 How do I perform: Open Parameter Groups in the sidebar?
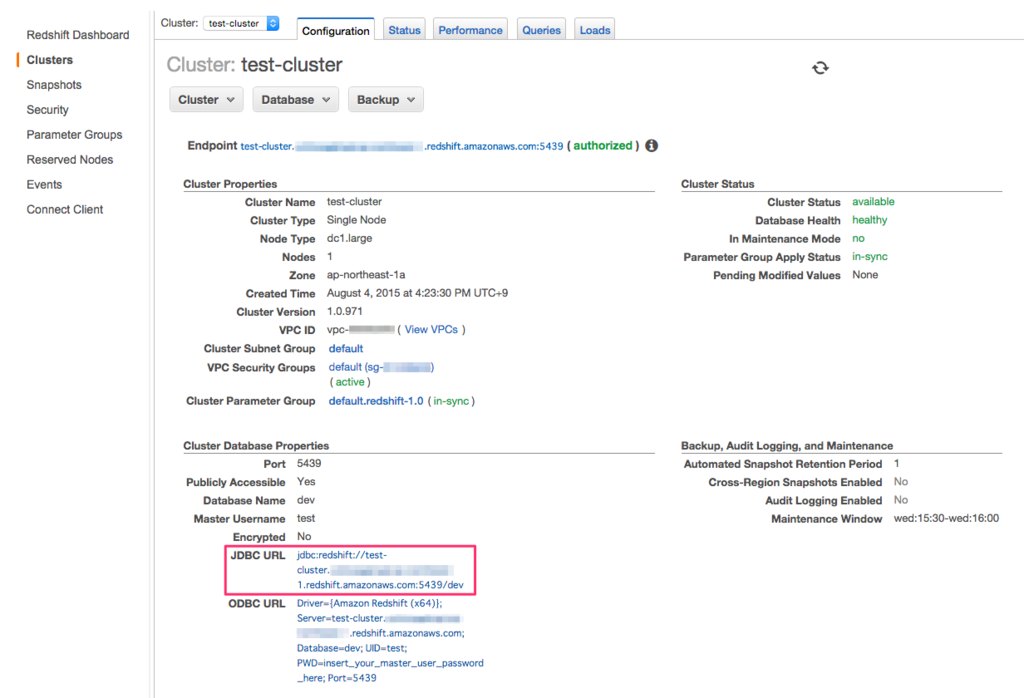click(74, 135)
